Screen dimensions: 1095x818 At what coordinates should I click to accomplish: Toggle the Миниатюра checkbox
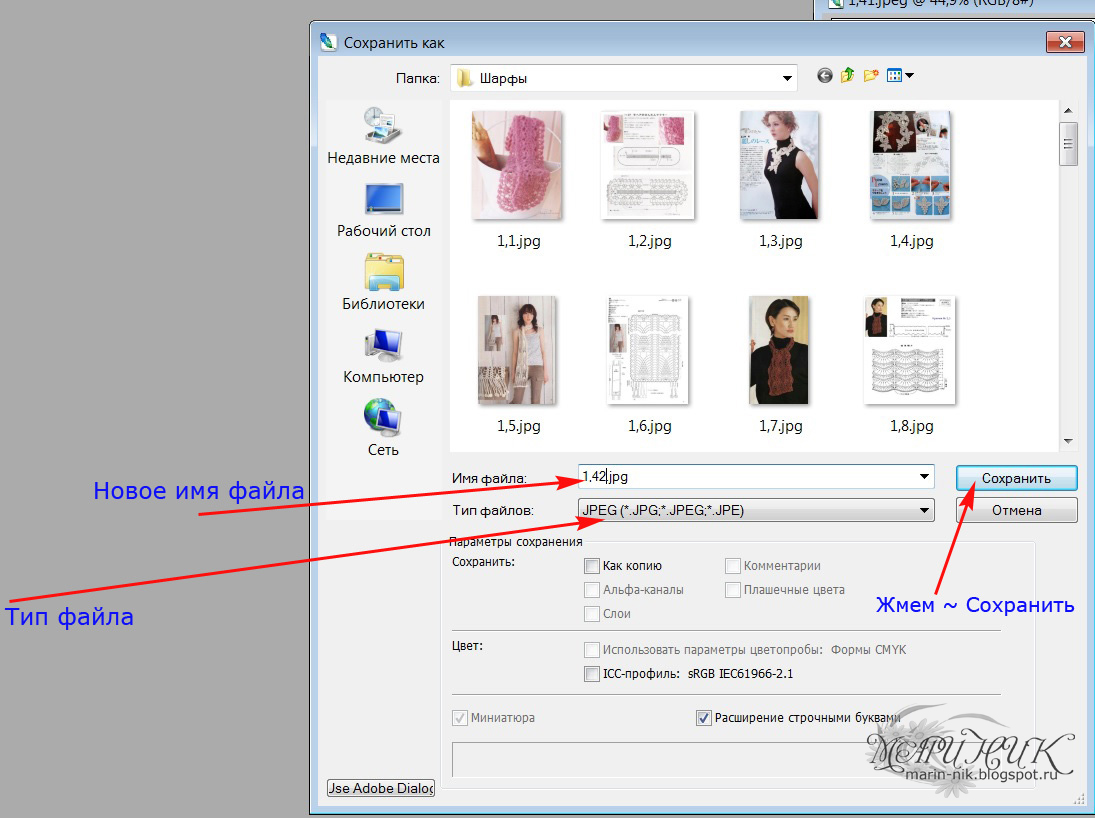[460, 717]
